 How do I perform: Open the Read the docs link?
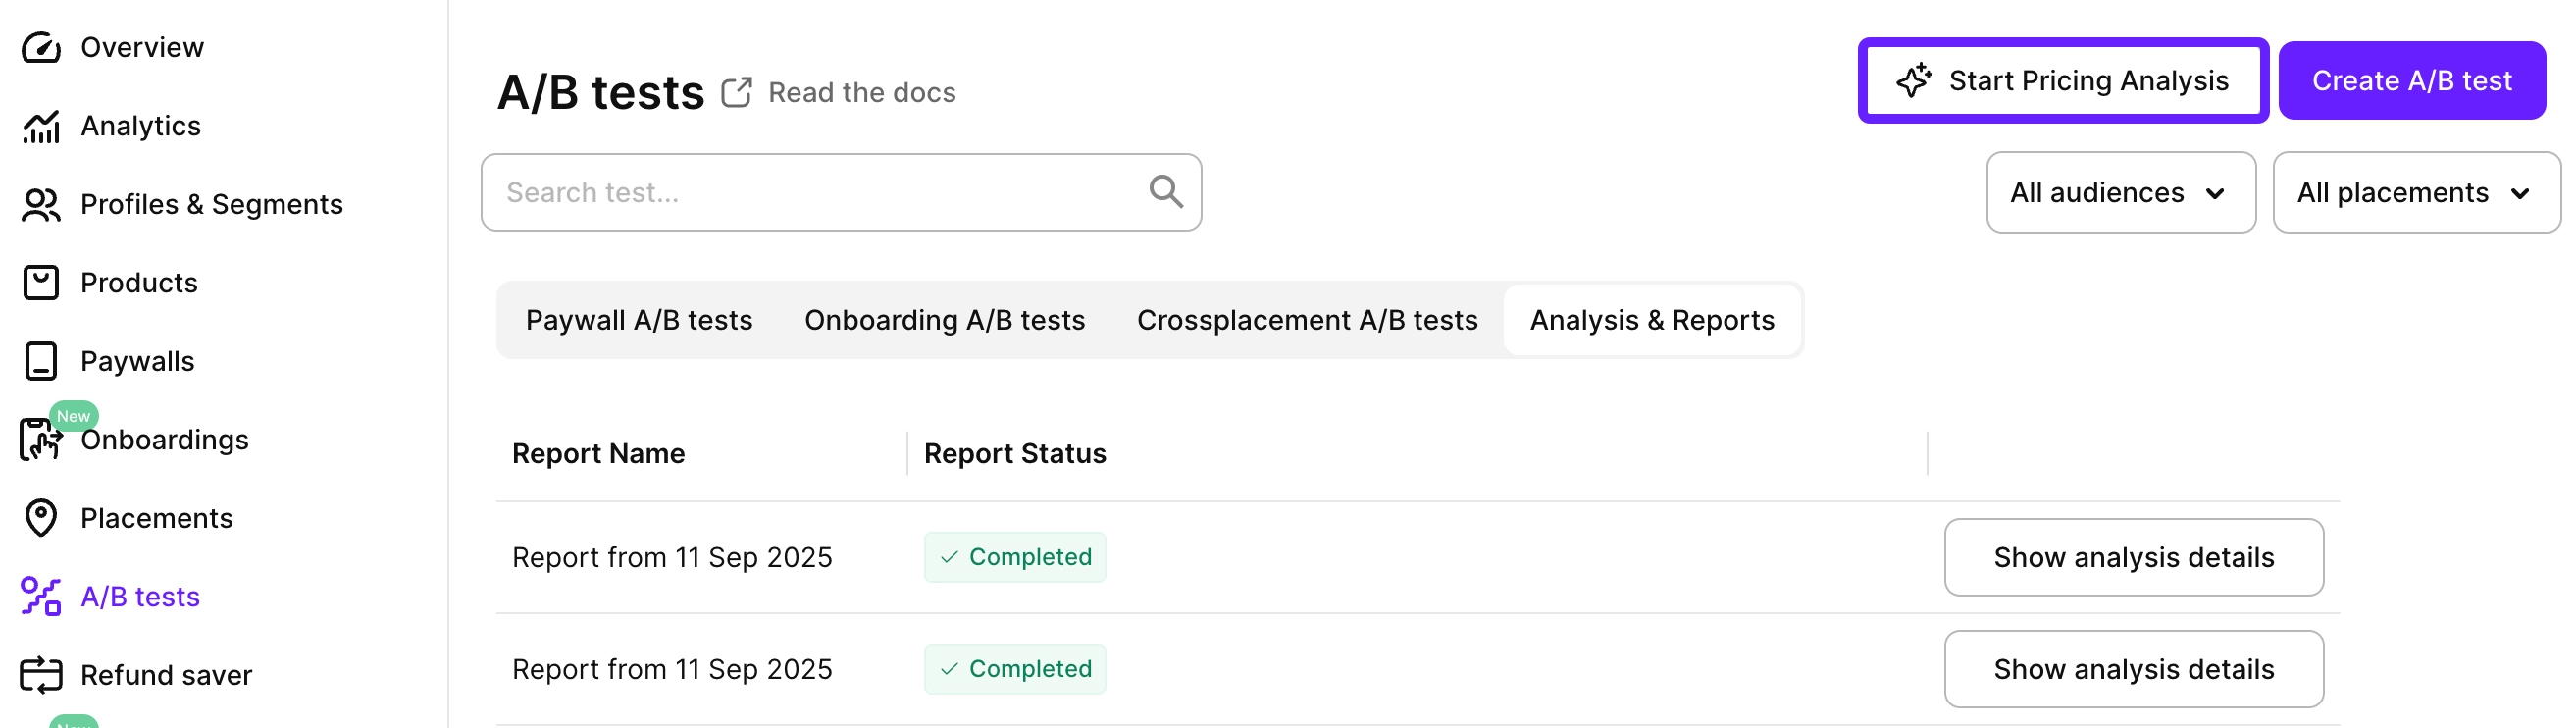click(x=861, y=93)
